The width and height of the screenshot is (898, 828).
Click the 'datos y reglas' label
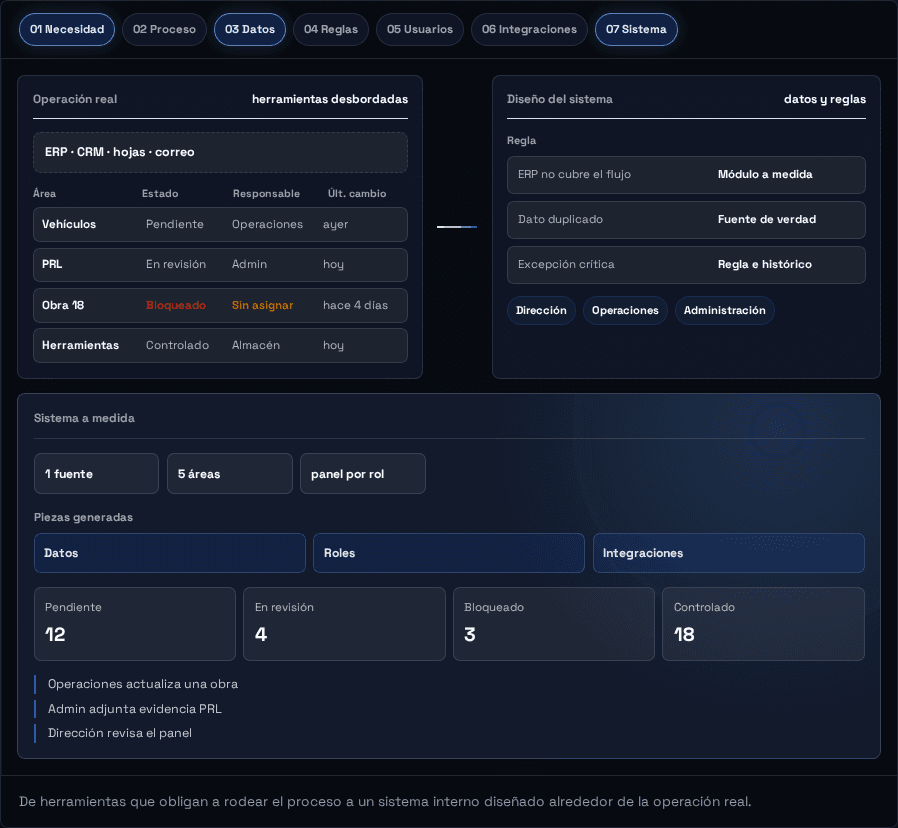click(825, 99)
